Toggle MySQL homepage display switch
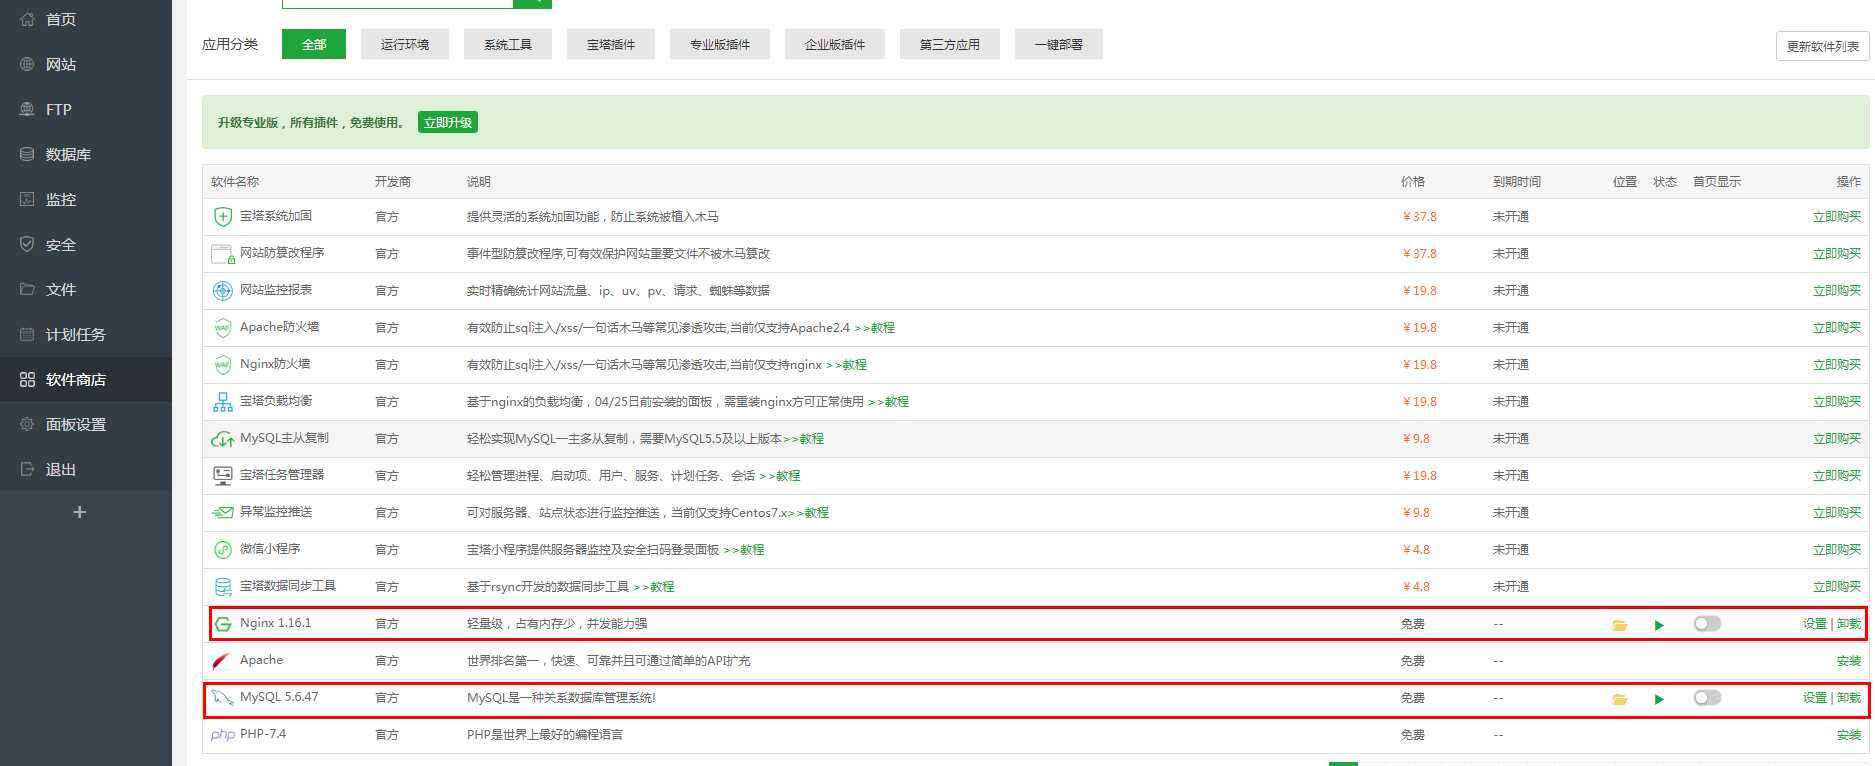The width and height of the screenshot is (1875, 766). pos(1707,698)
